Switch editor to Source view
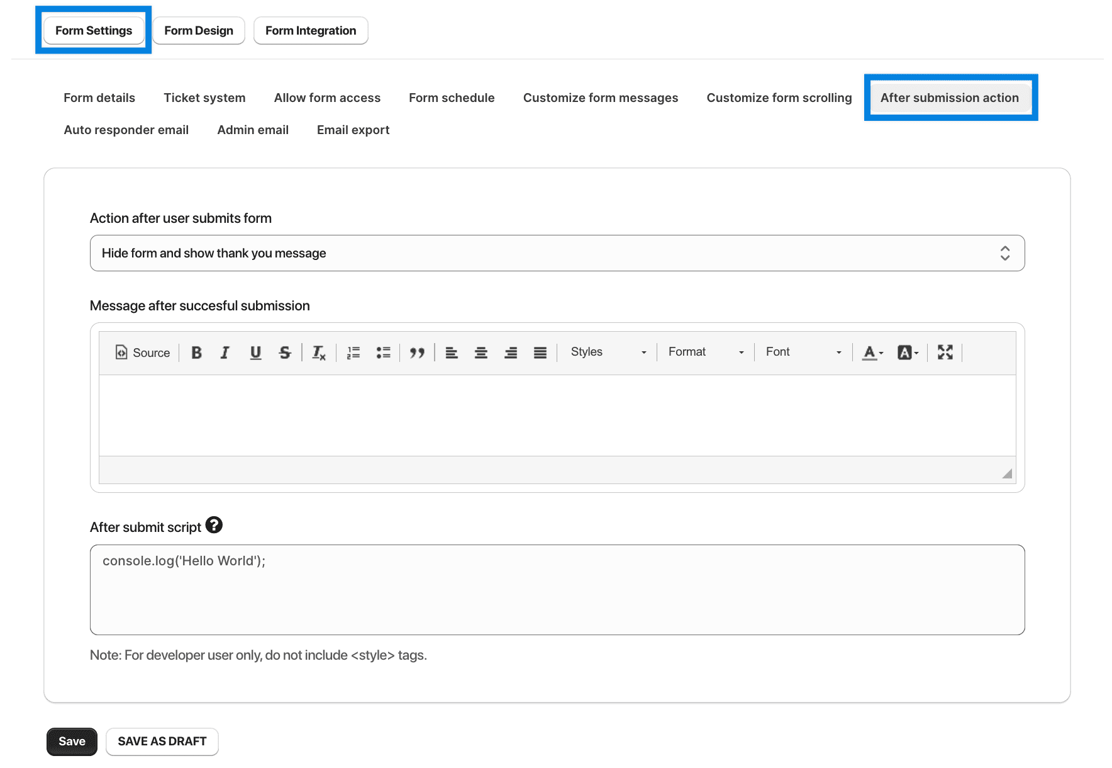 click(x=142, y=352)
